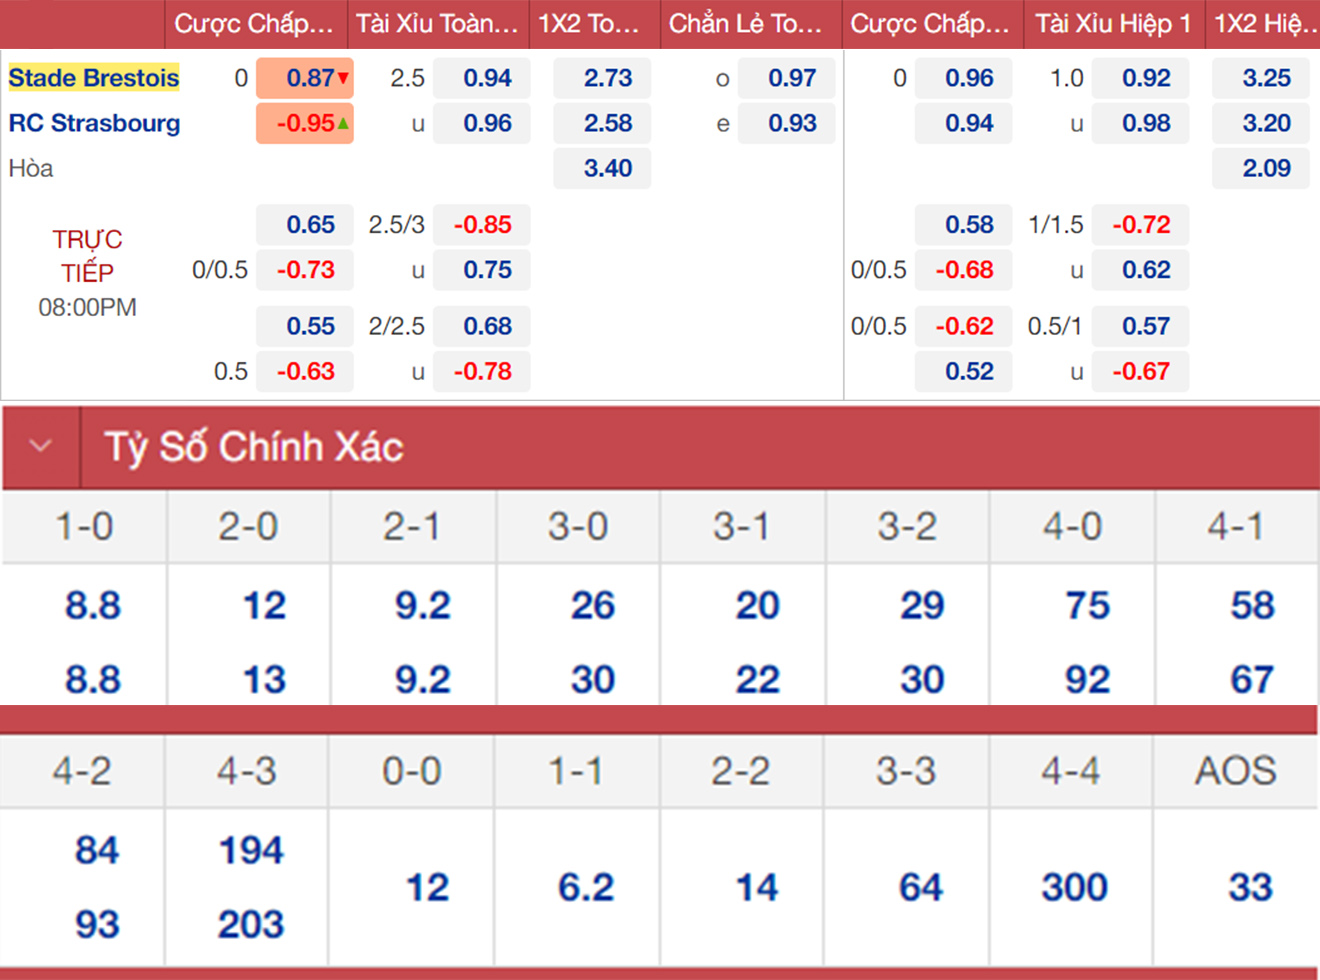
Task: Open Stade Brestois team link
Action: pos(94,78)
